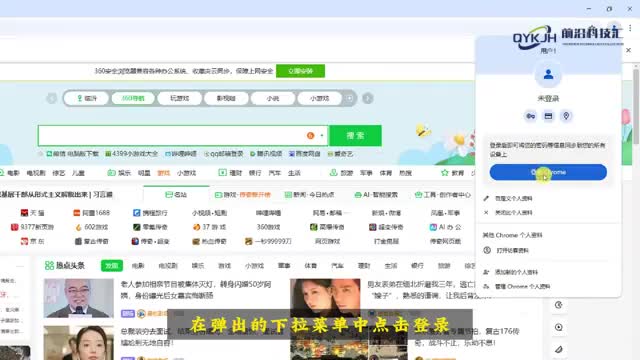Open saved passwords key icon in profile menu

[x=530, y=116]
